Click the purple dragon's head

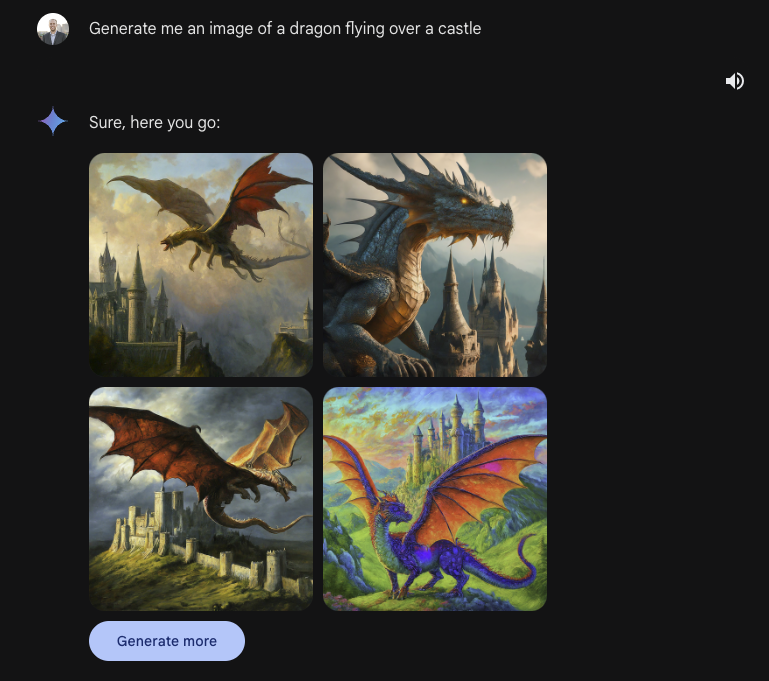point(398,511)
